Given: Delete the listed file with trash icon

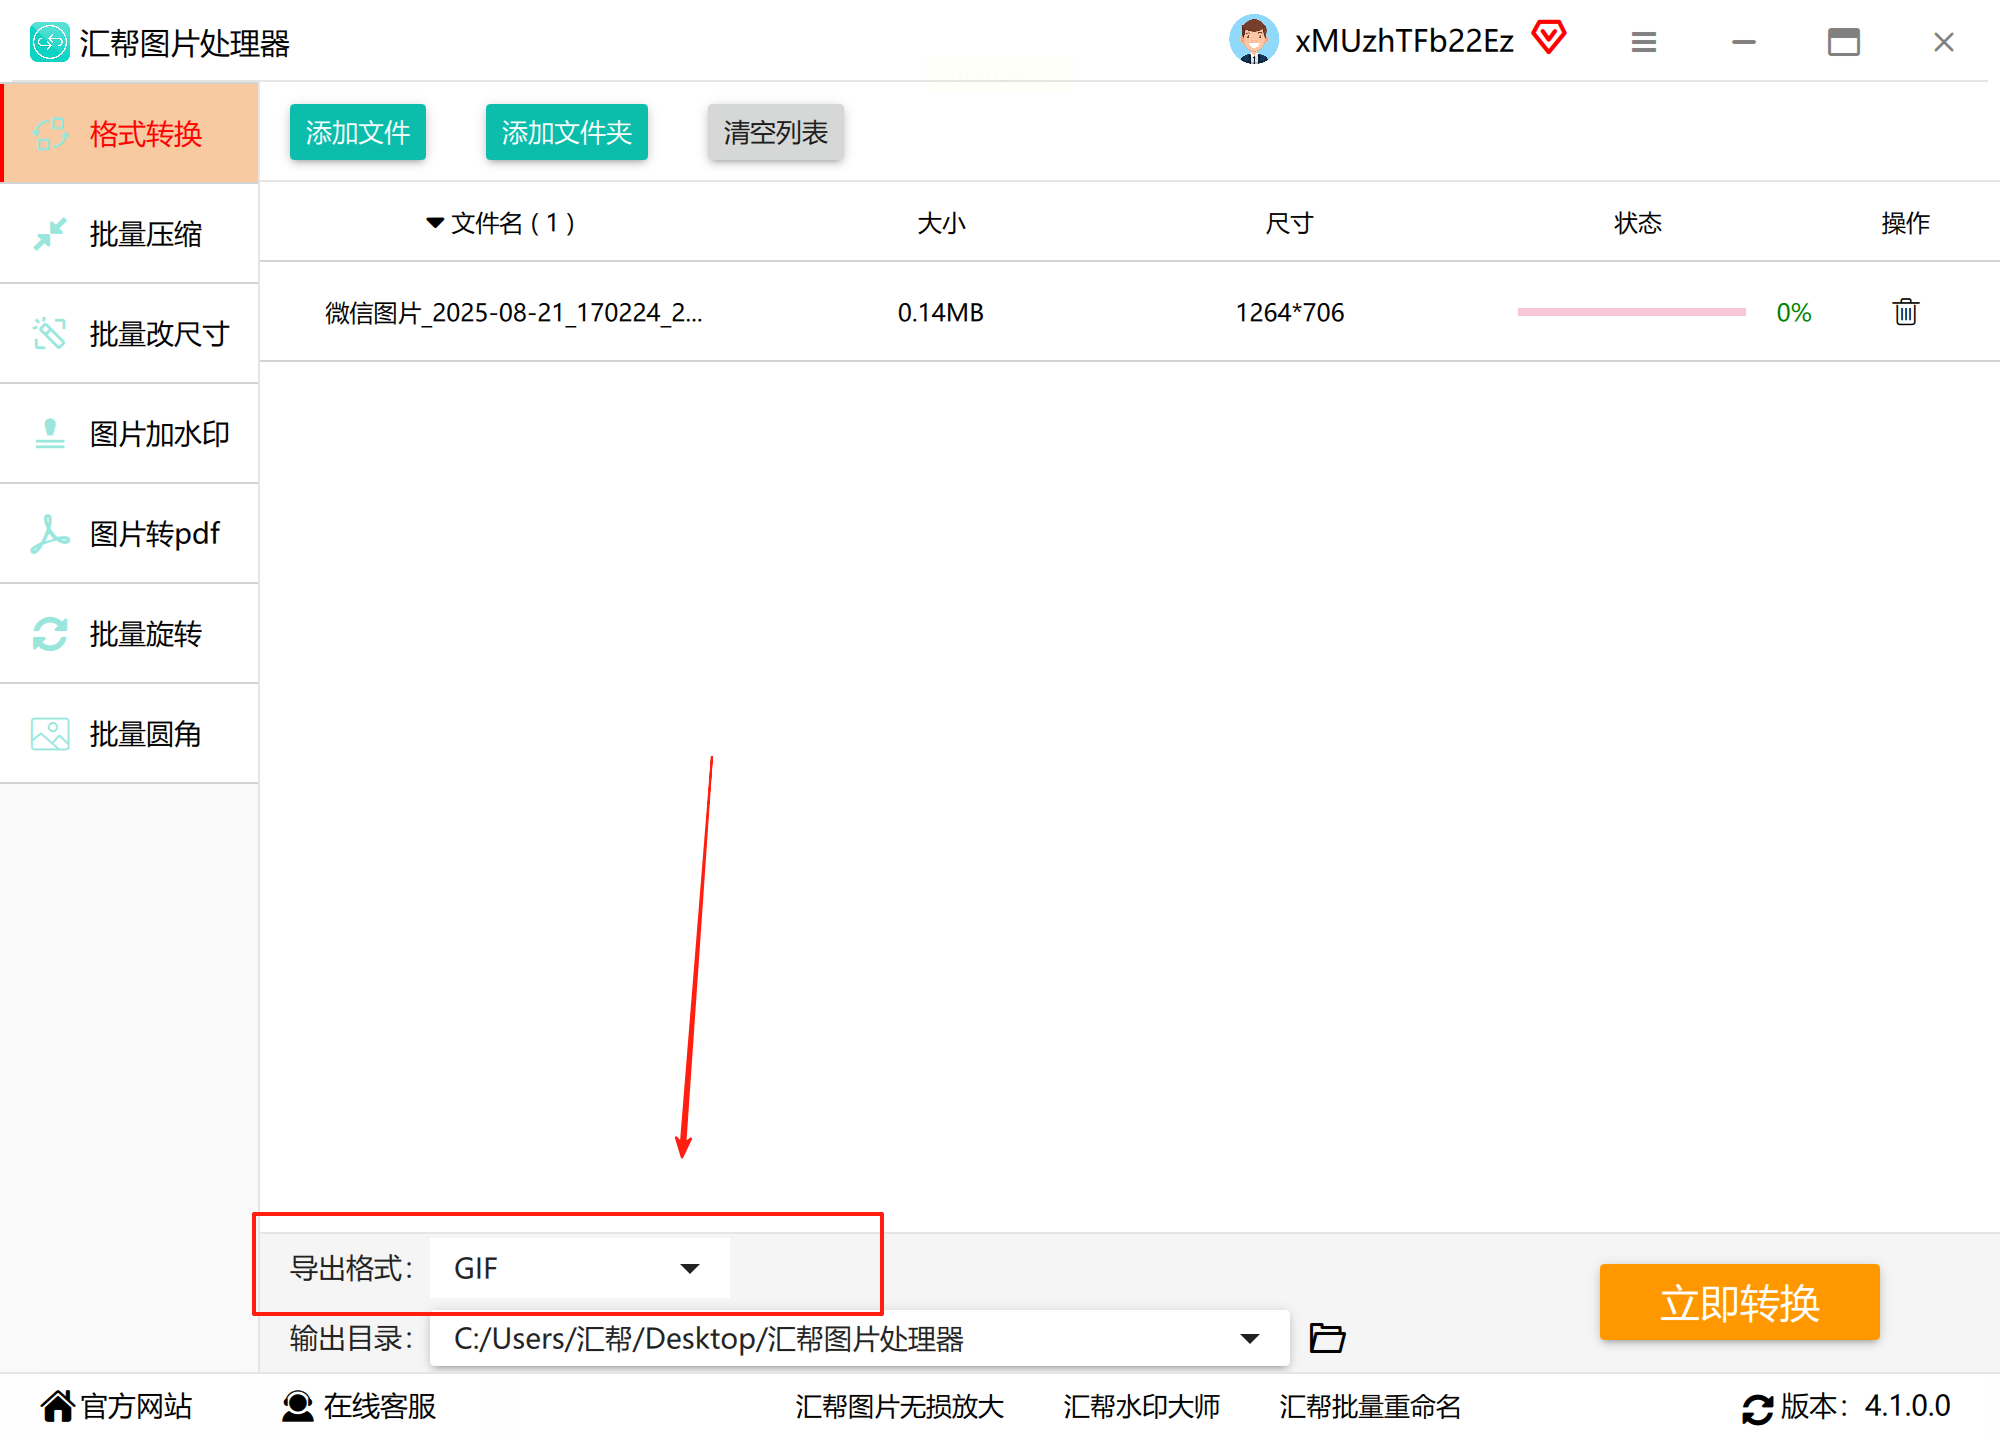Looking at the screenshot, I should [x=1905, y=312].
